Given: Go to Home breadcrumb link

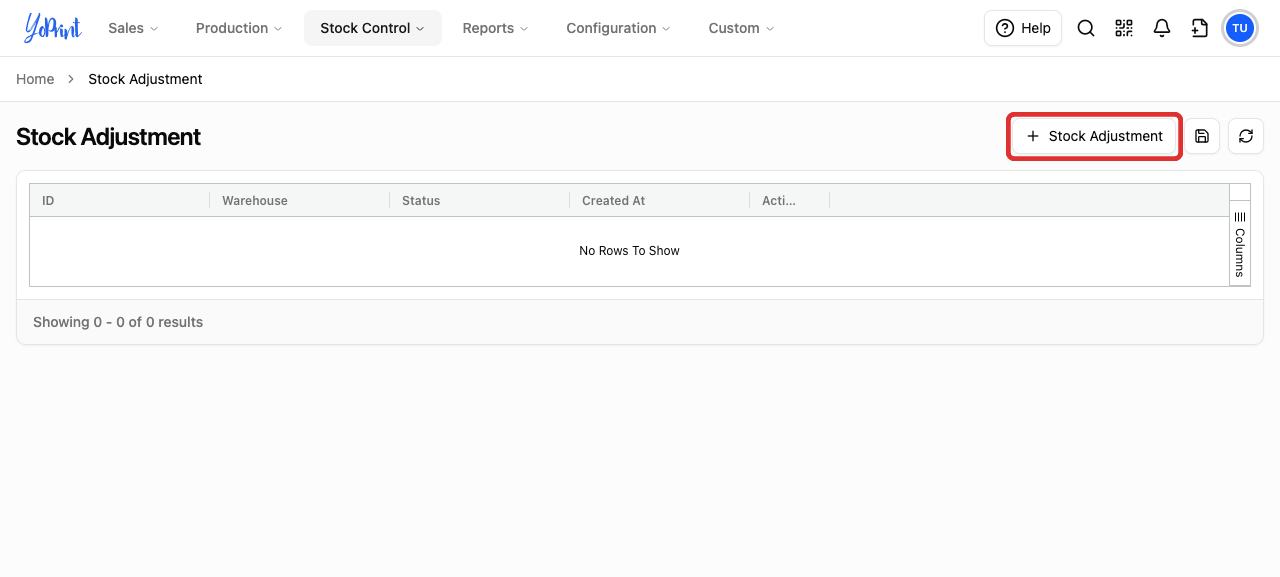Looking at the screenshot, I should click(x=35, y=79).
